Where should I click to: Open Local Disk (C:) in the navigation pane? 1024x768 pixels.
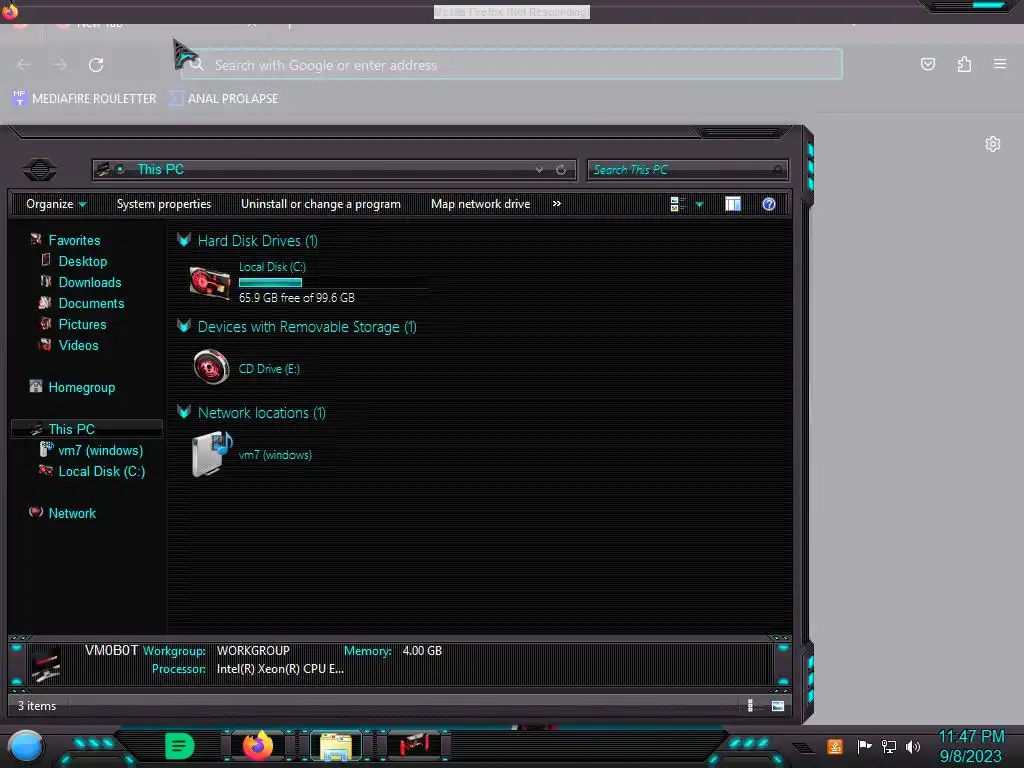click(x=101, y=471)
